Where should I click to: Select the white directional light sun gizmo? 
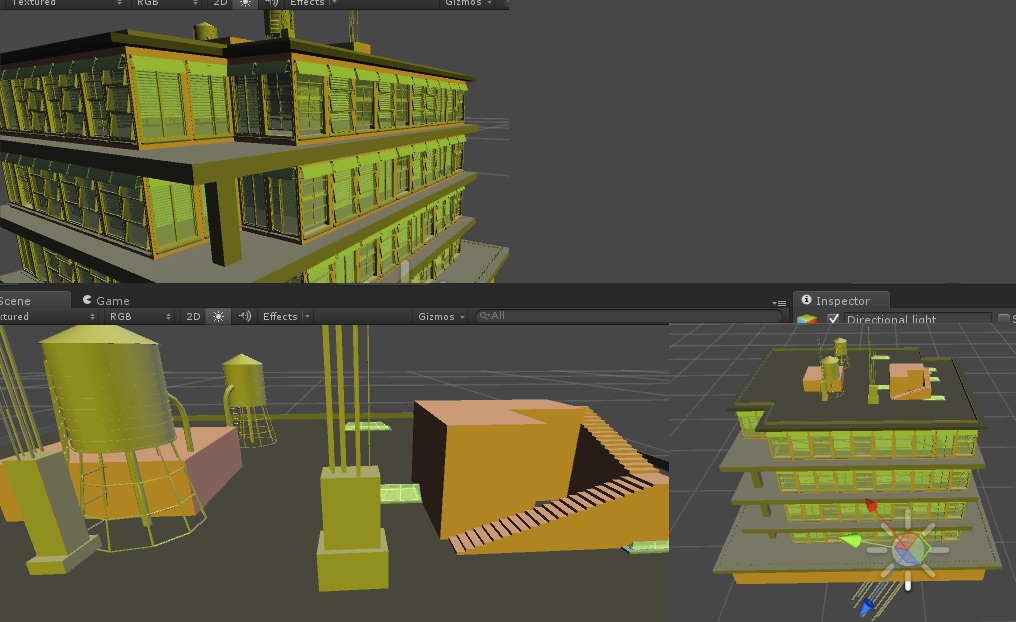pyautogui.click(x=908, y=549)
